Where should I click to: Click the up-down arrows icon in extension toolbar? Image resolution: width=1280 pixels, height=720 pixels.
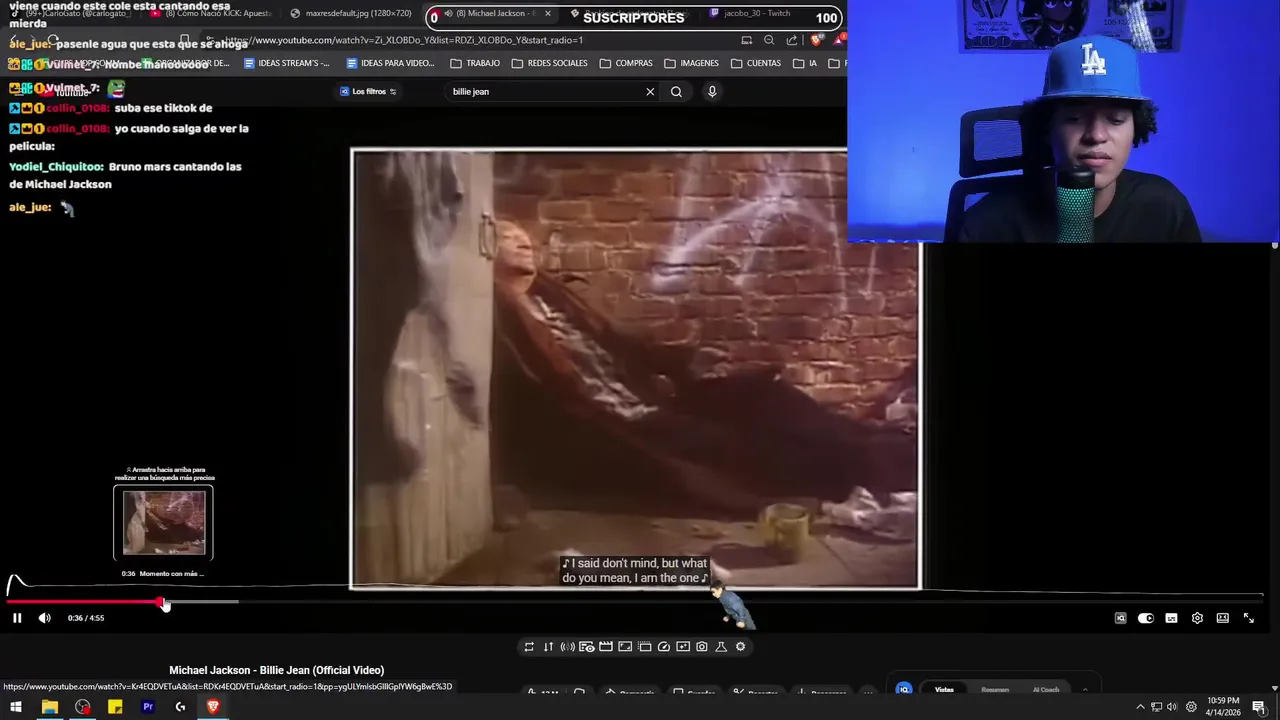click(x=548, y=647)
